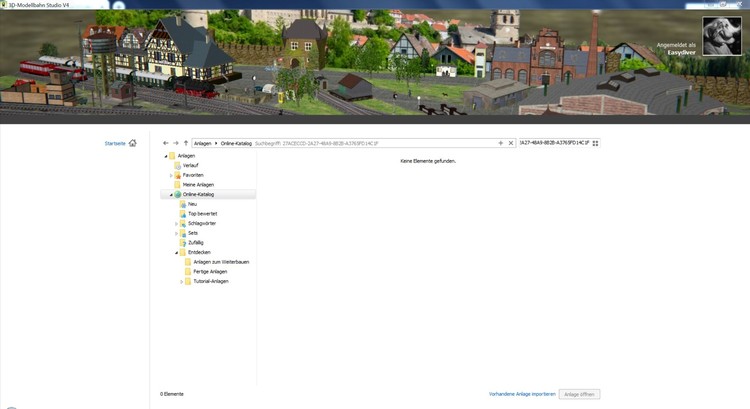The width and height of the screenshot is (750, 409).
Task: Click Vorhandene Anlage importieren link
Action: [521, 394]
